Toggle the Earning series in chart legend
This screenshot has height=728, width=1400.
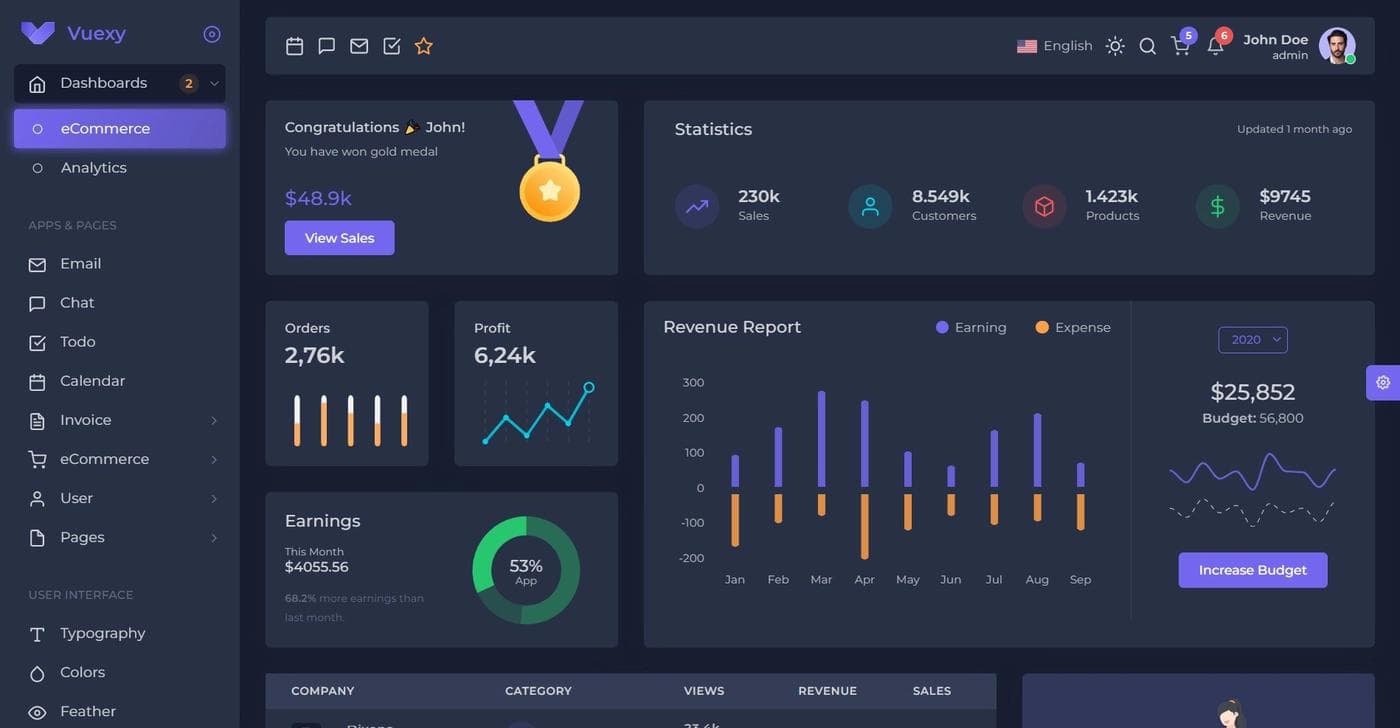tap(971, 328)
